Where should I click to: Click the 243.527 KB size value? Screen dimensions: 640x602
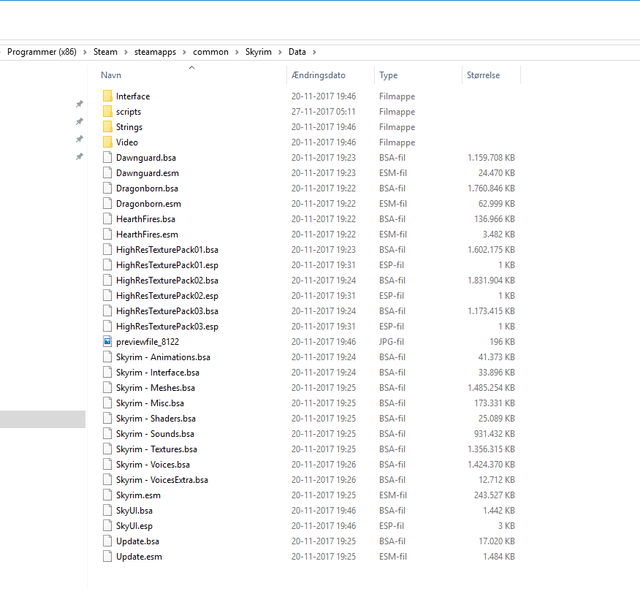[x=494, y=495]
